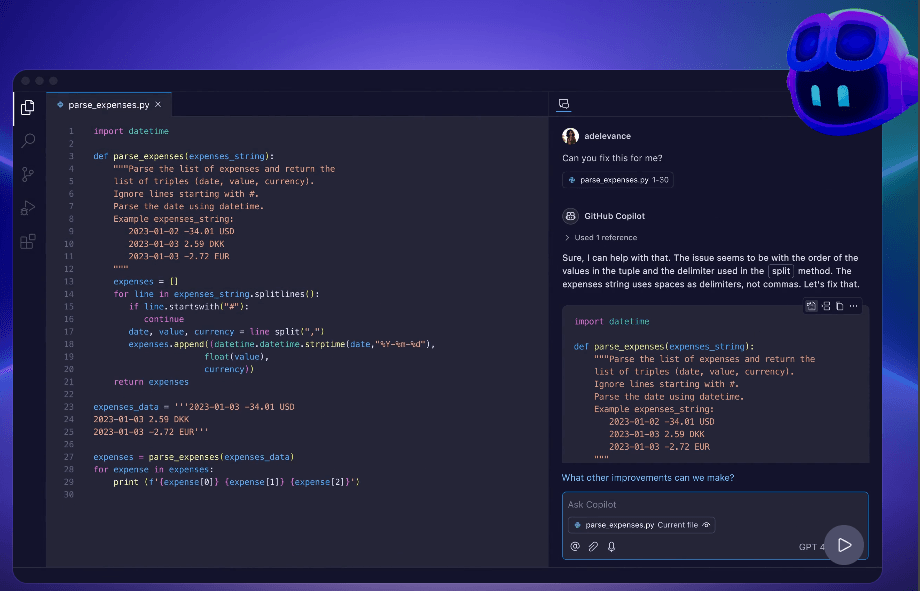The image size is (920, 591).
Task: Open the GPT 4 model picker
Action: click(811, 547)
